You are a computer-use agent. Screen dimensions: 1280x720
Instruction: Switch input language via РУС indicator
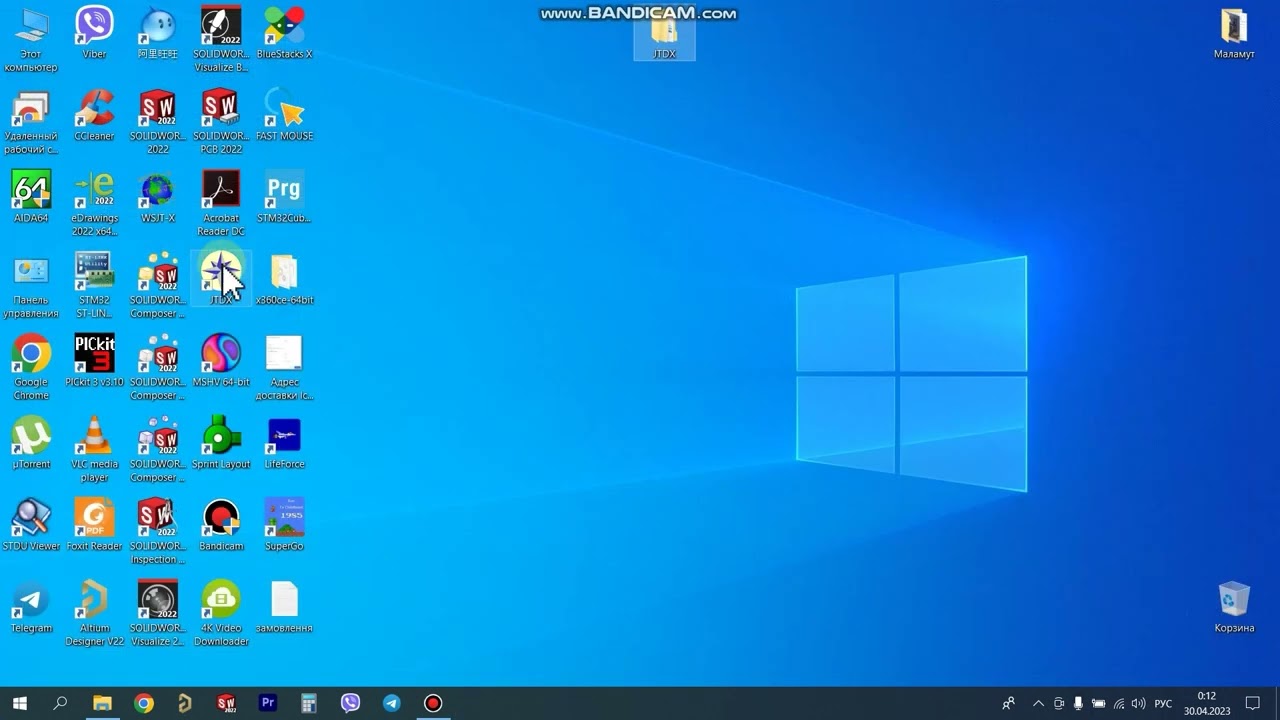click(1163, 703)
